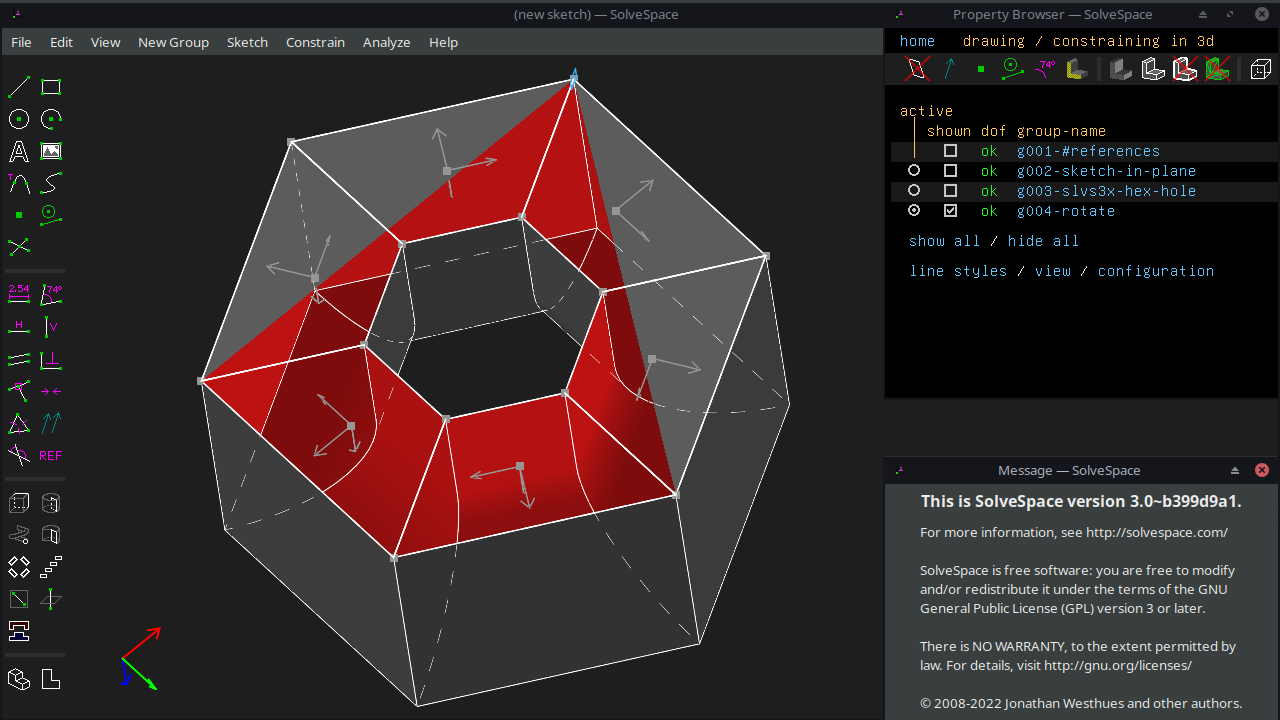Click the show all link
The image size is (1280, 720).
(944, 241)
